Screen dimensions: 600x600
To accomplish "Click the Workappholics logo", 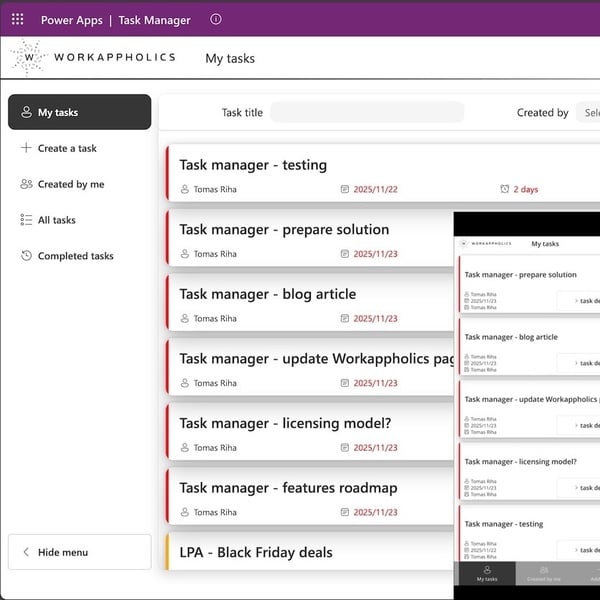I will [93, 57].
